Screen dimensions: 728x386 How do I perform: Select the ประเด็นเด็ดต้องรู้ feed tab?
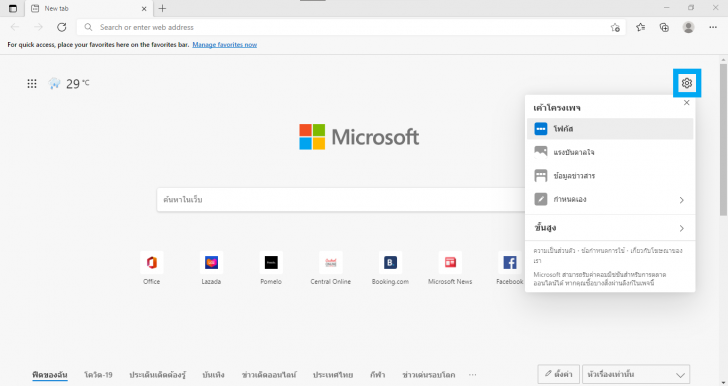click(x=157, y=374)
